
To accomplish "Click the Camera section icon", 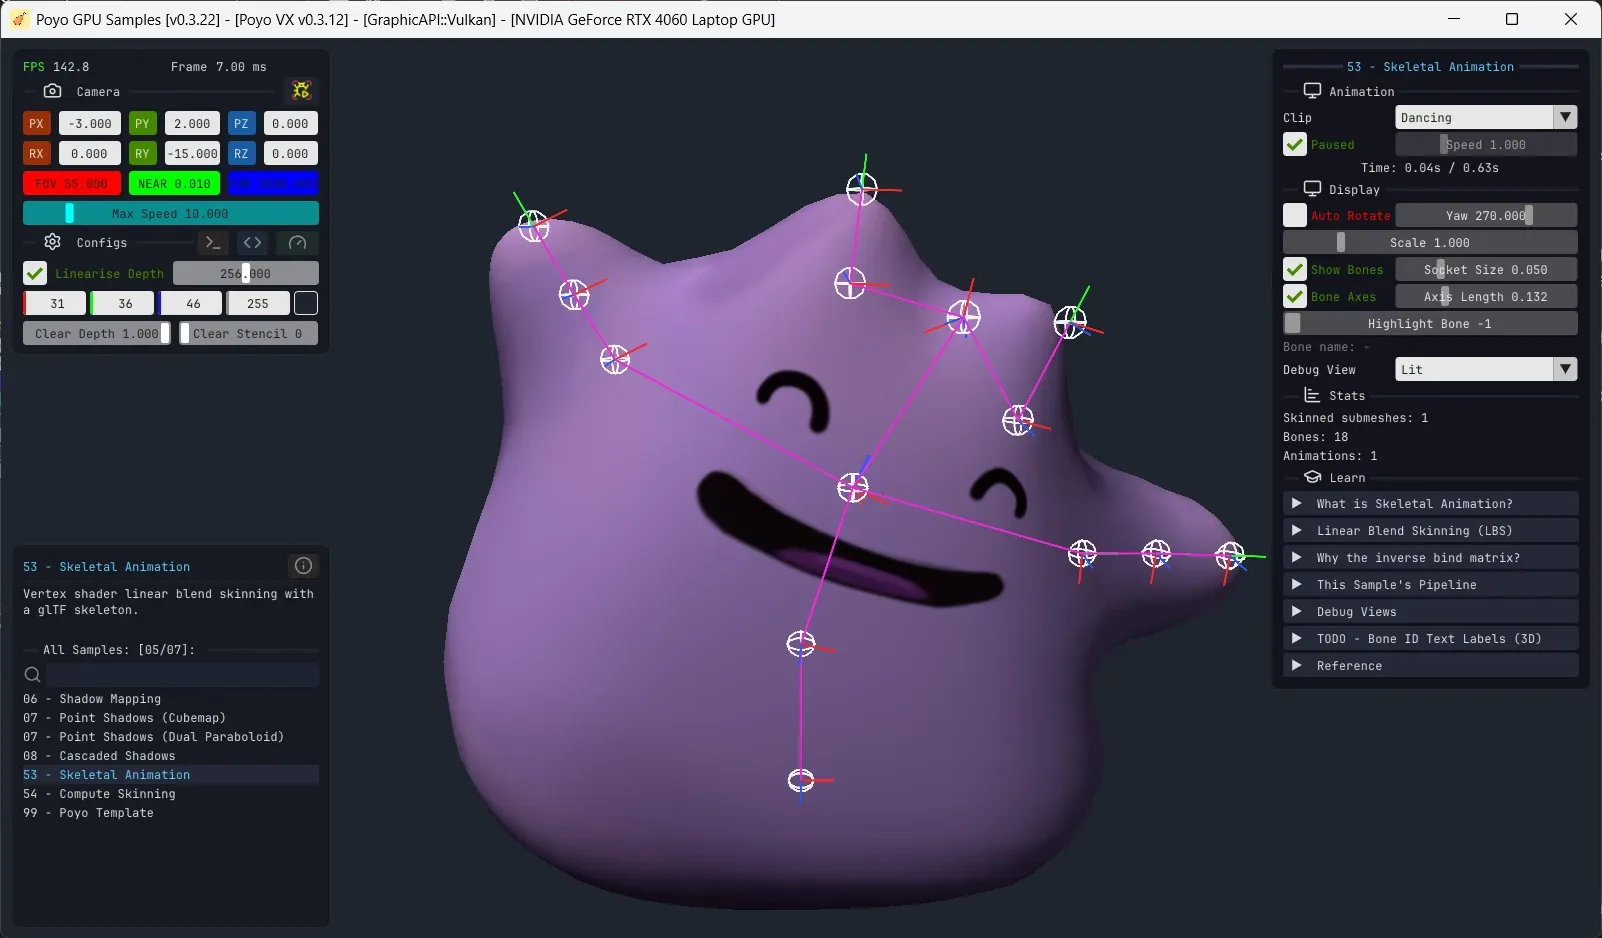I will [53, 91].
